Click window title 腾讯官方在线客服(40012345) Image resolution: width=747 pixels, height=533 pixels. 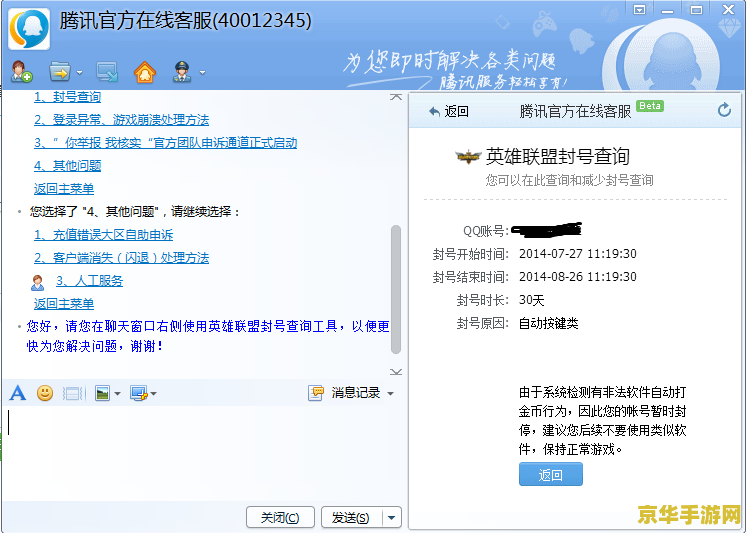click(x=185, y=21)
